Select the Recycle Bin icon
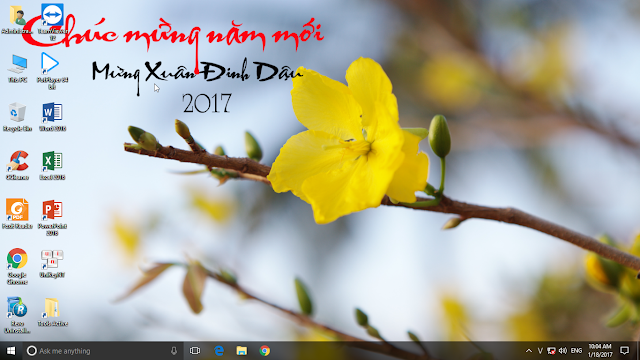This screenshot has height=360, width=640. pos(17,117)
